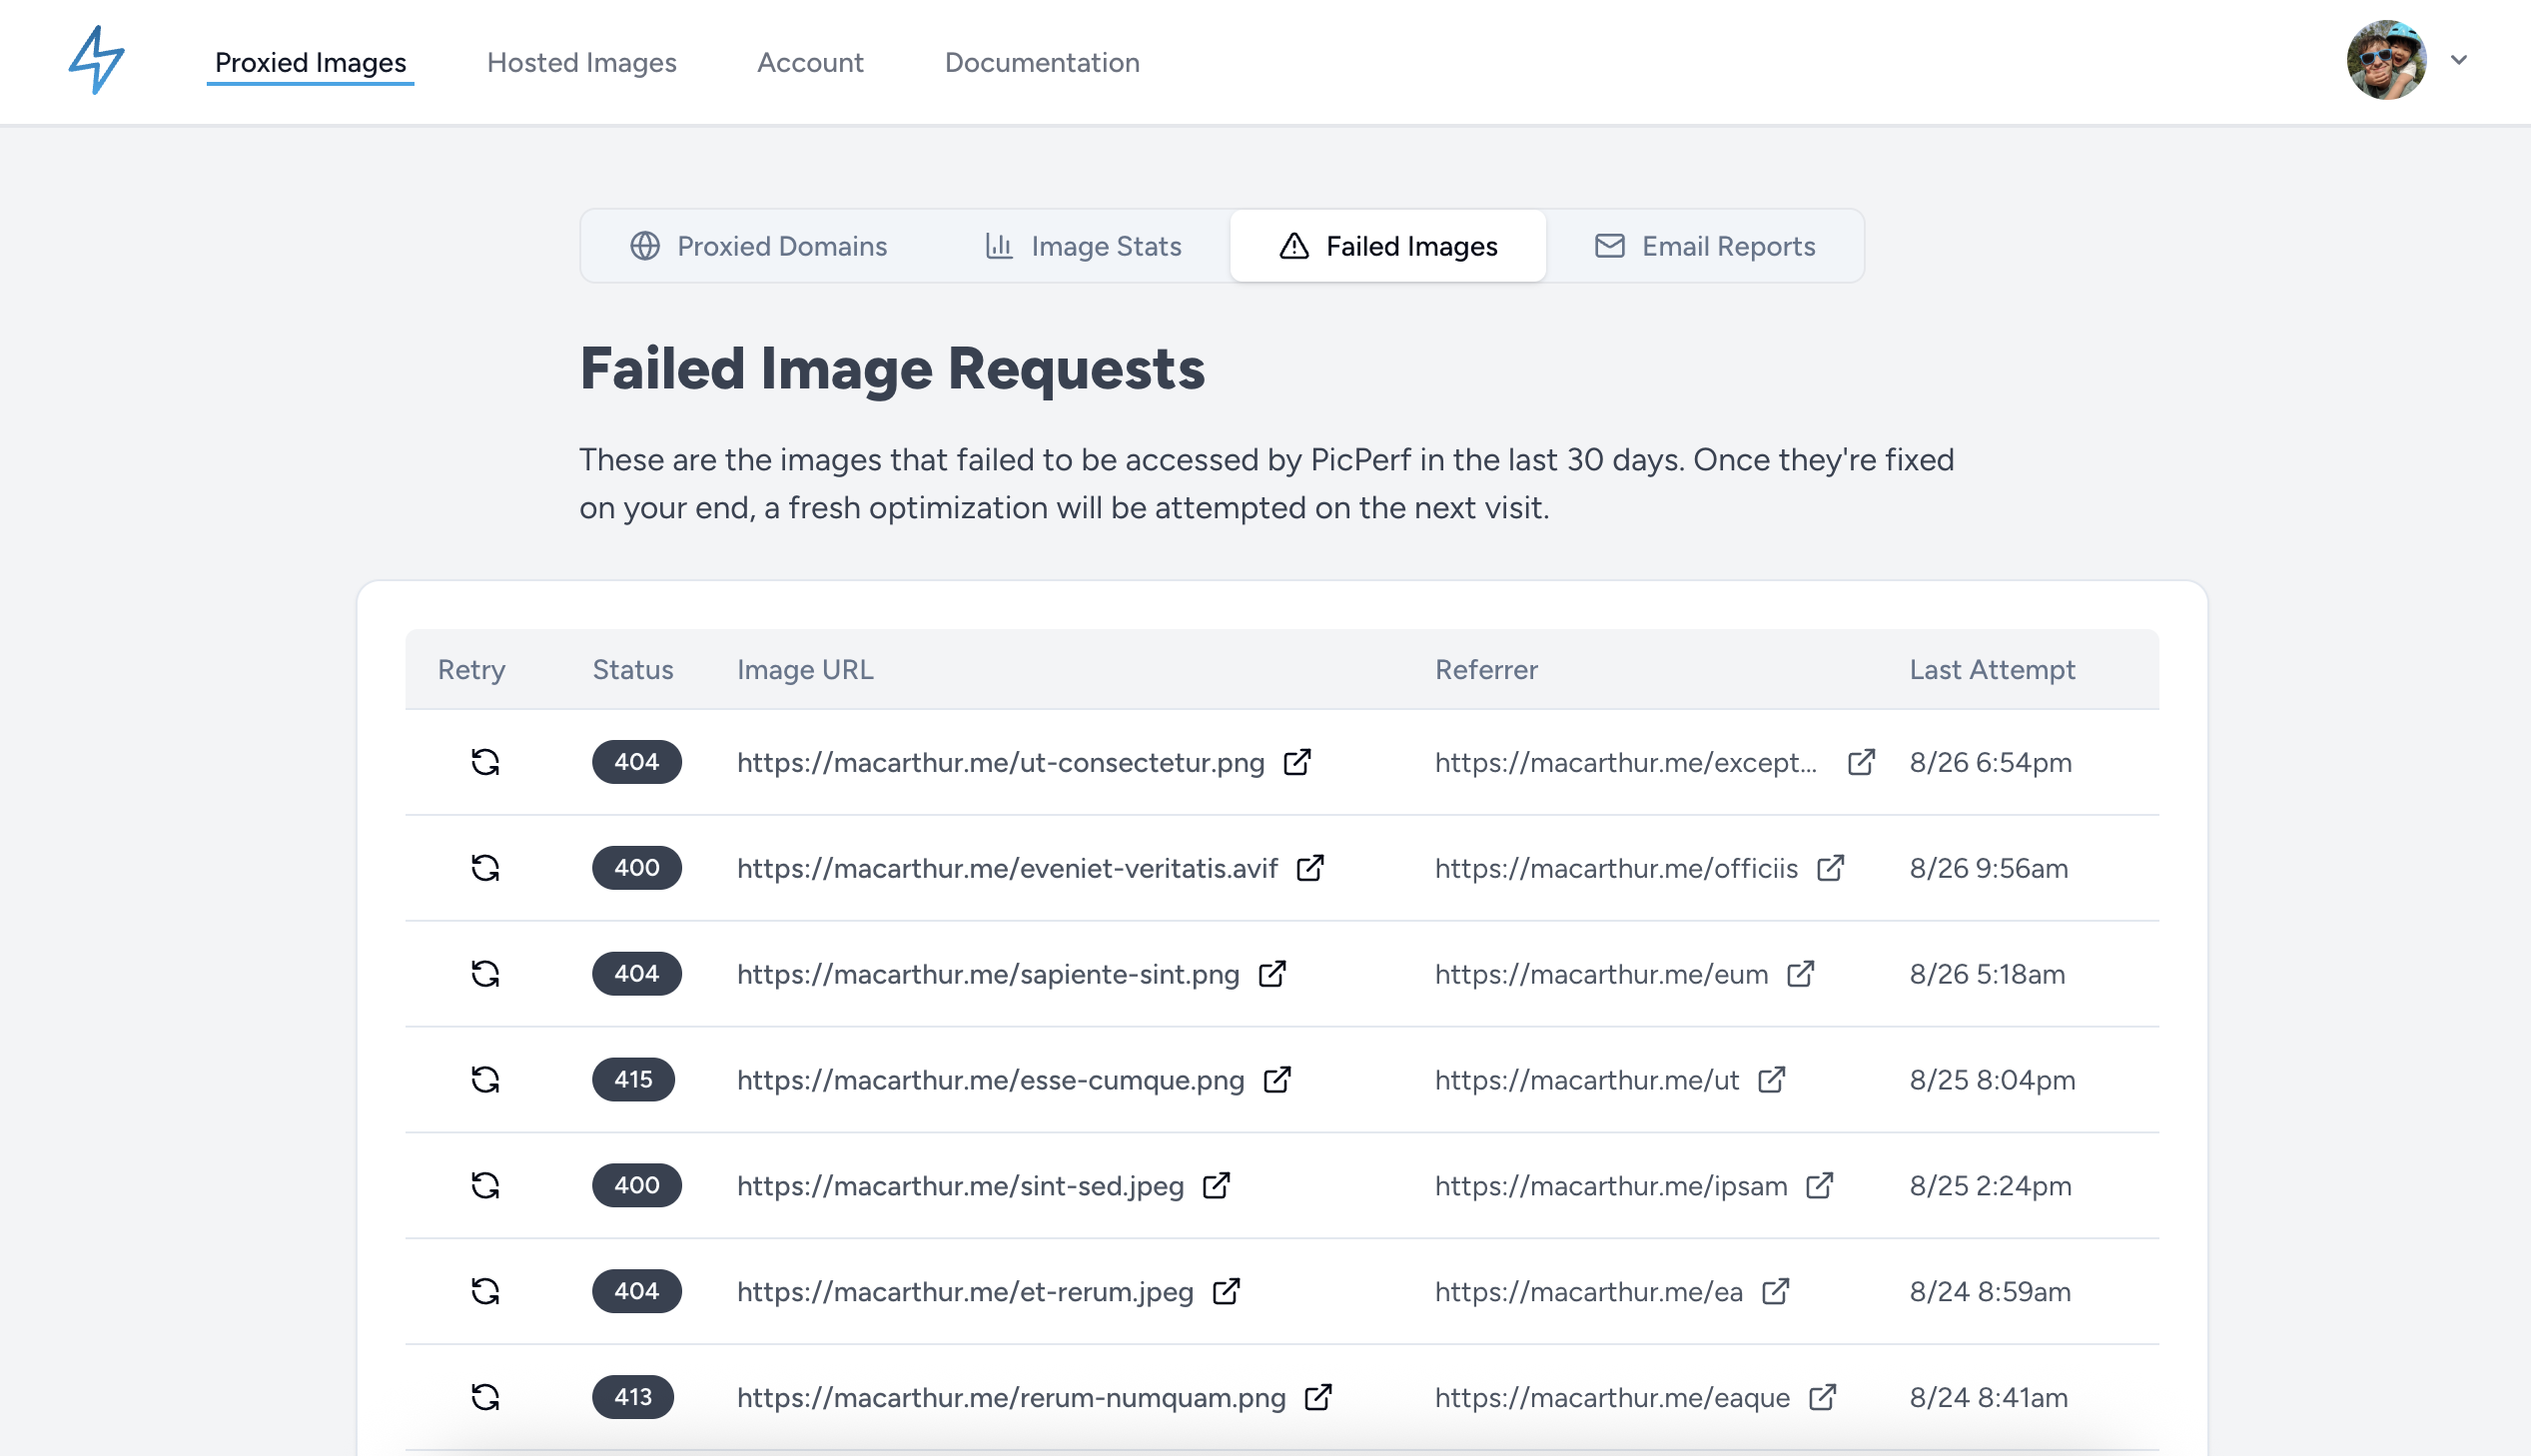Viewport: 2531px width, 1456px height.
Task: Expand the user profile dropdown
Action: [x=2459, y=61]
